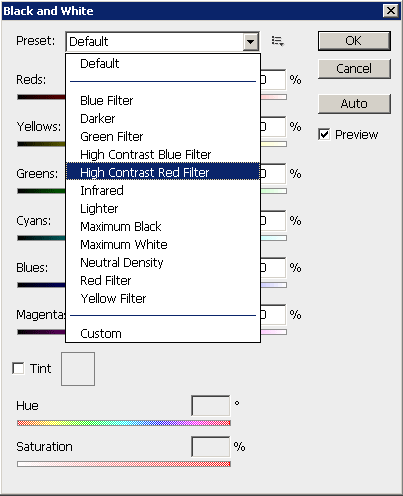Click the Yellows percent input field
Screen dimensions: 403x496
tap(273, 127)
